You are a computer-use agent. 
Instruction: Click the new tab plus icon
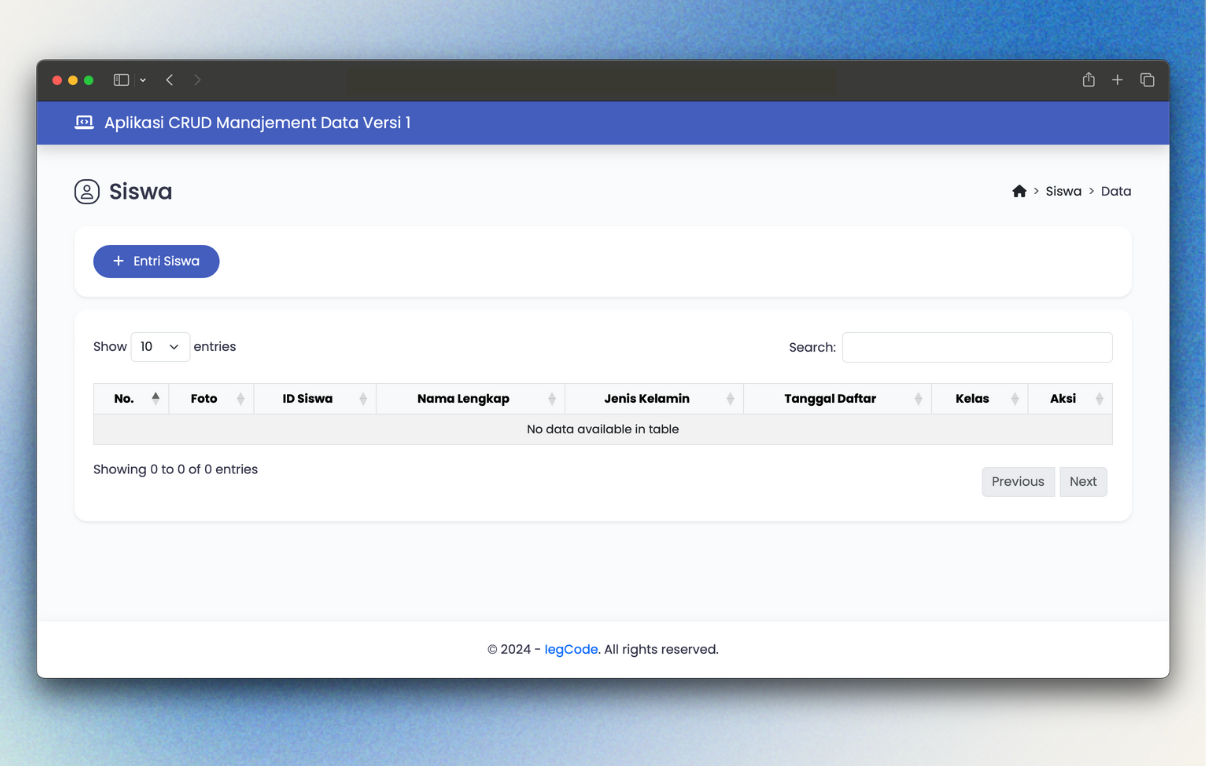1117,80
